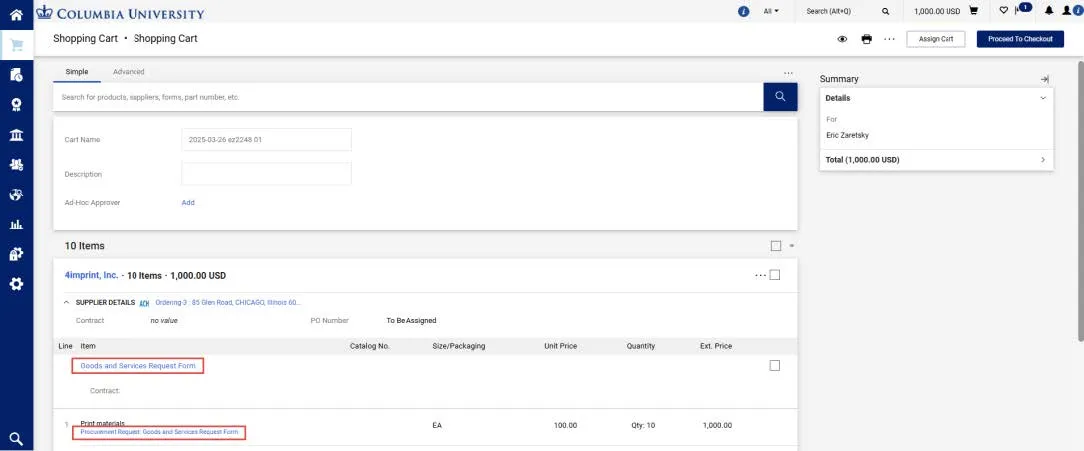Open the Sourcing globe icon in the sidebar

click(16, 194)
